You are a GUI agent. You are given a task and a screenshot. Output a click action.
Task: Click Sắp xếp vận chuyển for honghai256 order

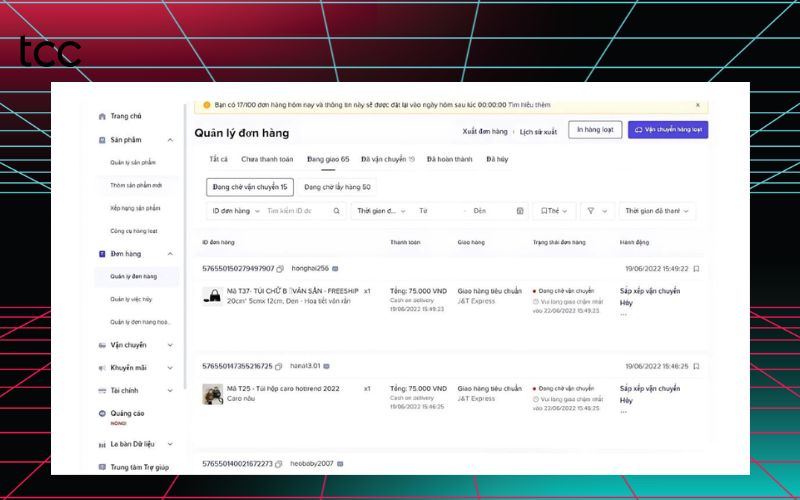pyautogui.click(x=650, y=291)
